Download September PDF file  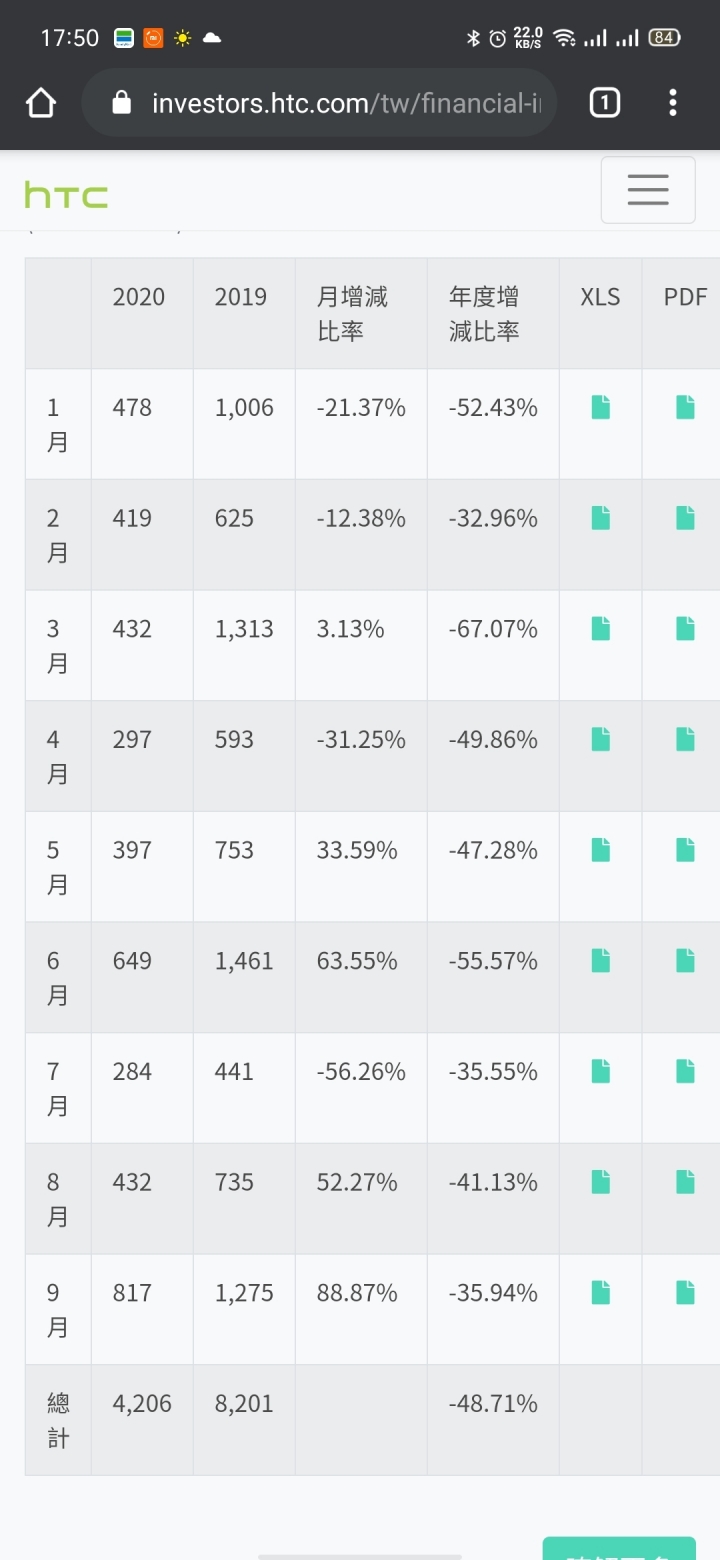pyautogui.click(x=685, y=1292)
